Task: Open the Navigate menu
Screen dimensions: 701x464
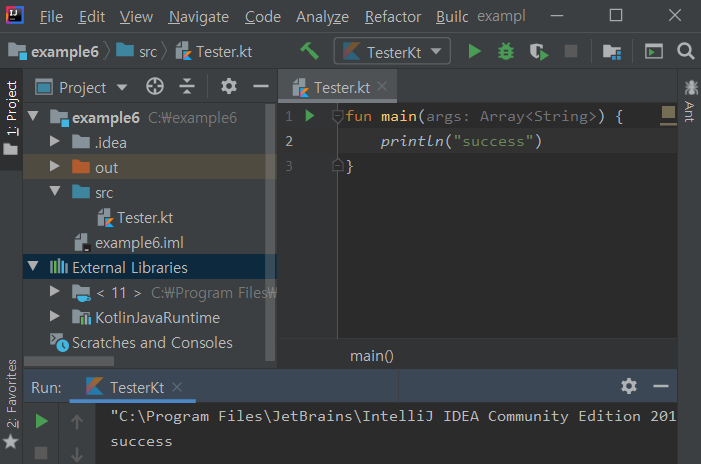Action: click(x=199, y=17)
